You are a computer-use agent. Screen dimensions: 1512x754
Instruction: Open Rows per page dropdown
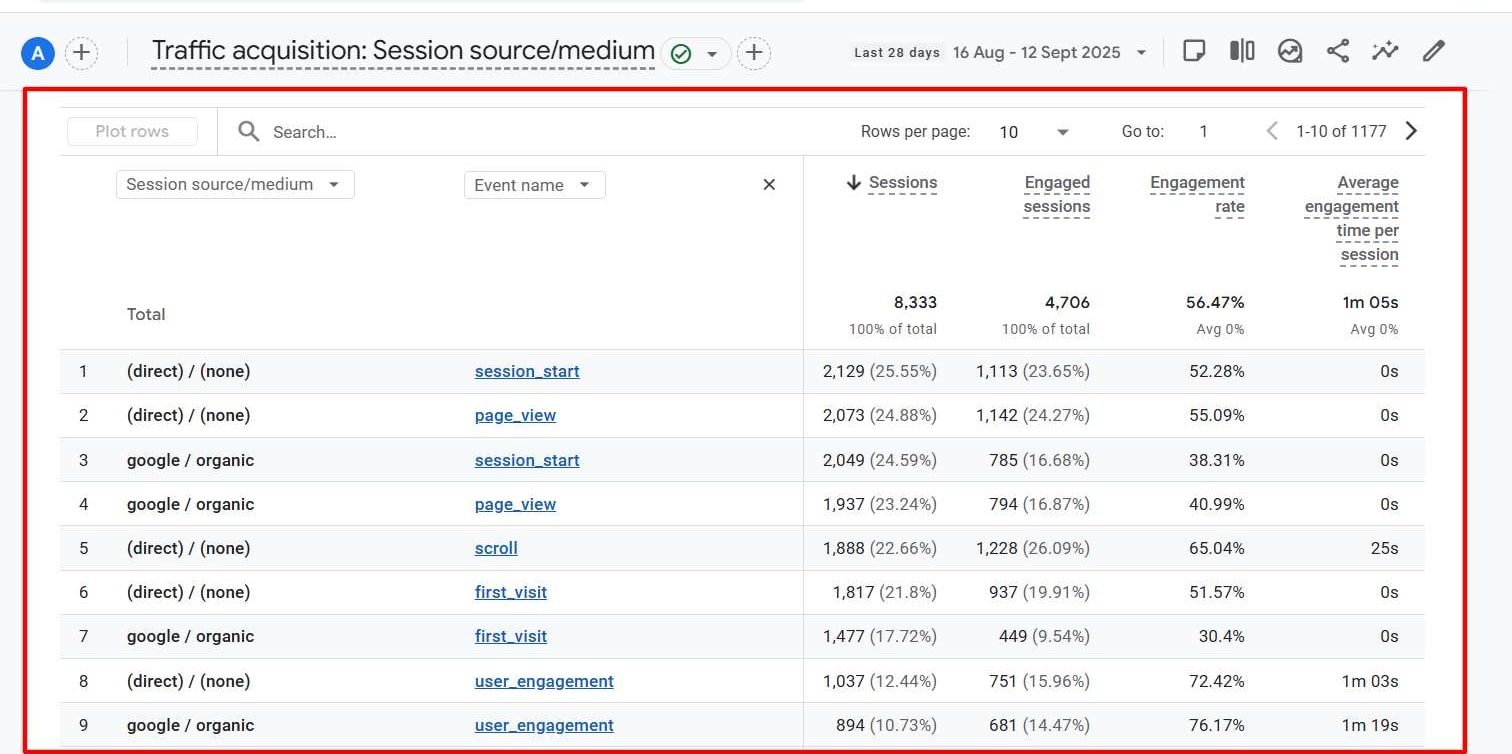[1034, 132]
